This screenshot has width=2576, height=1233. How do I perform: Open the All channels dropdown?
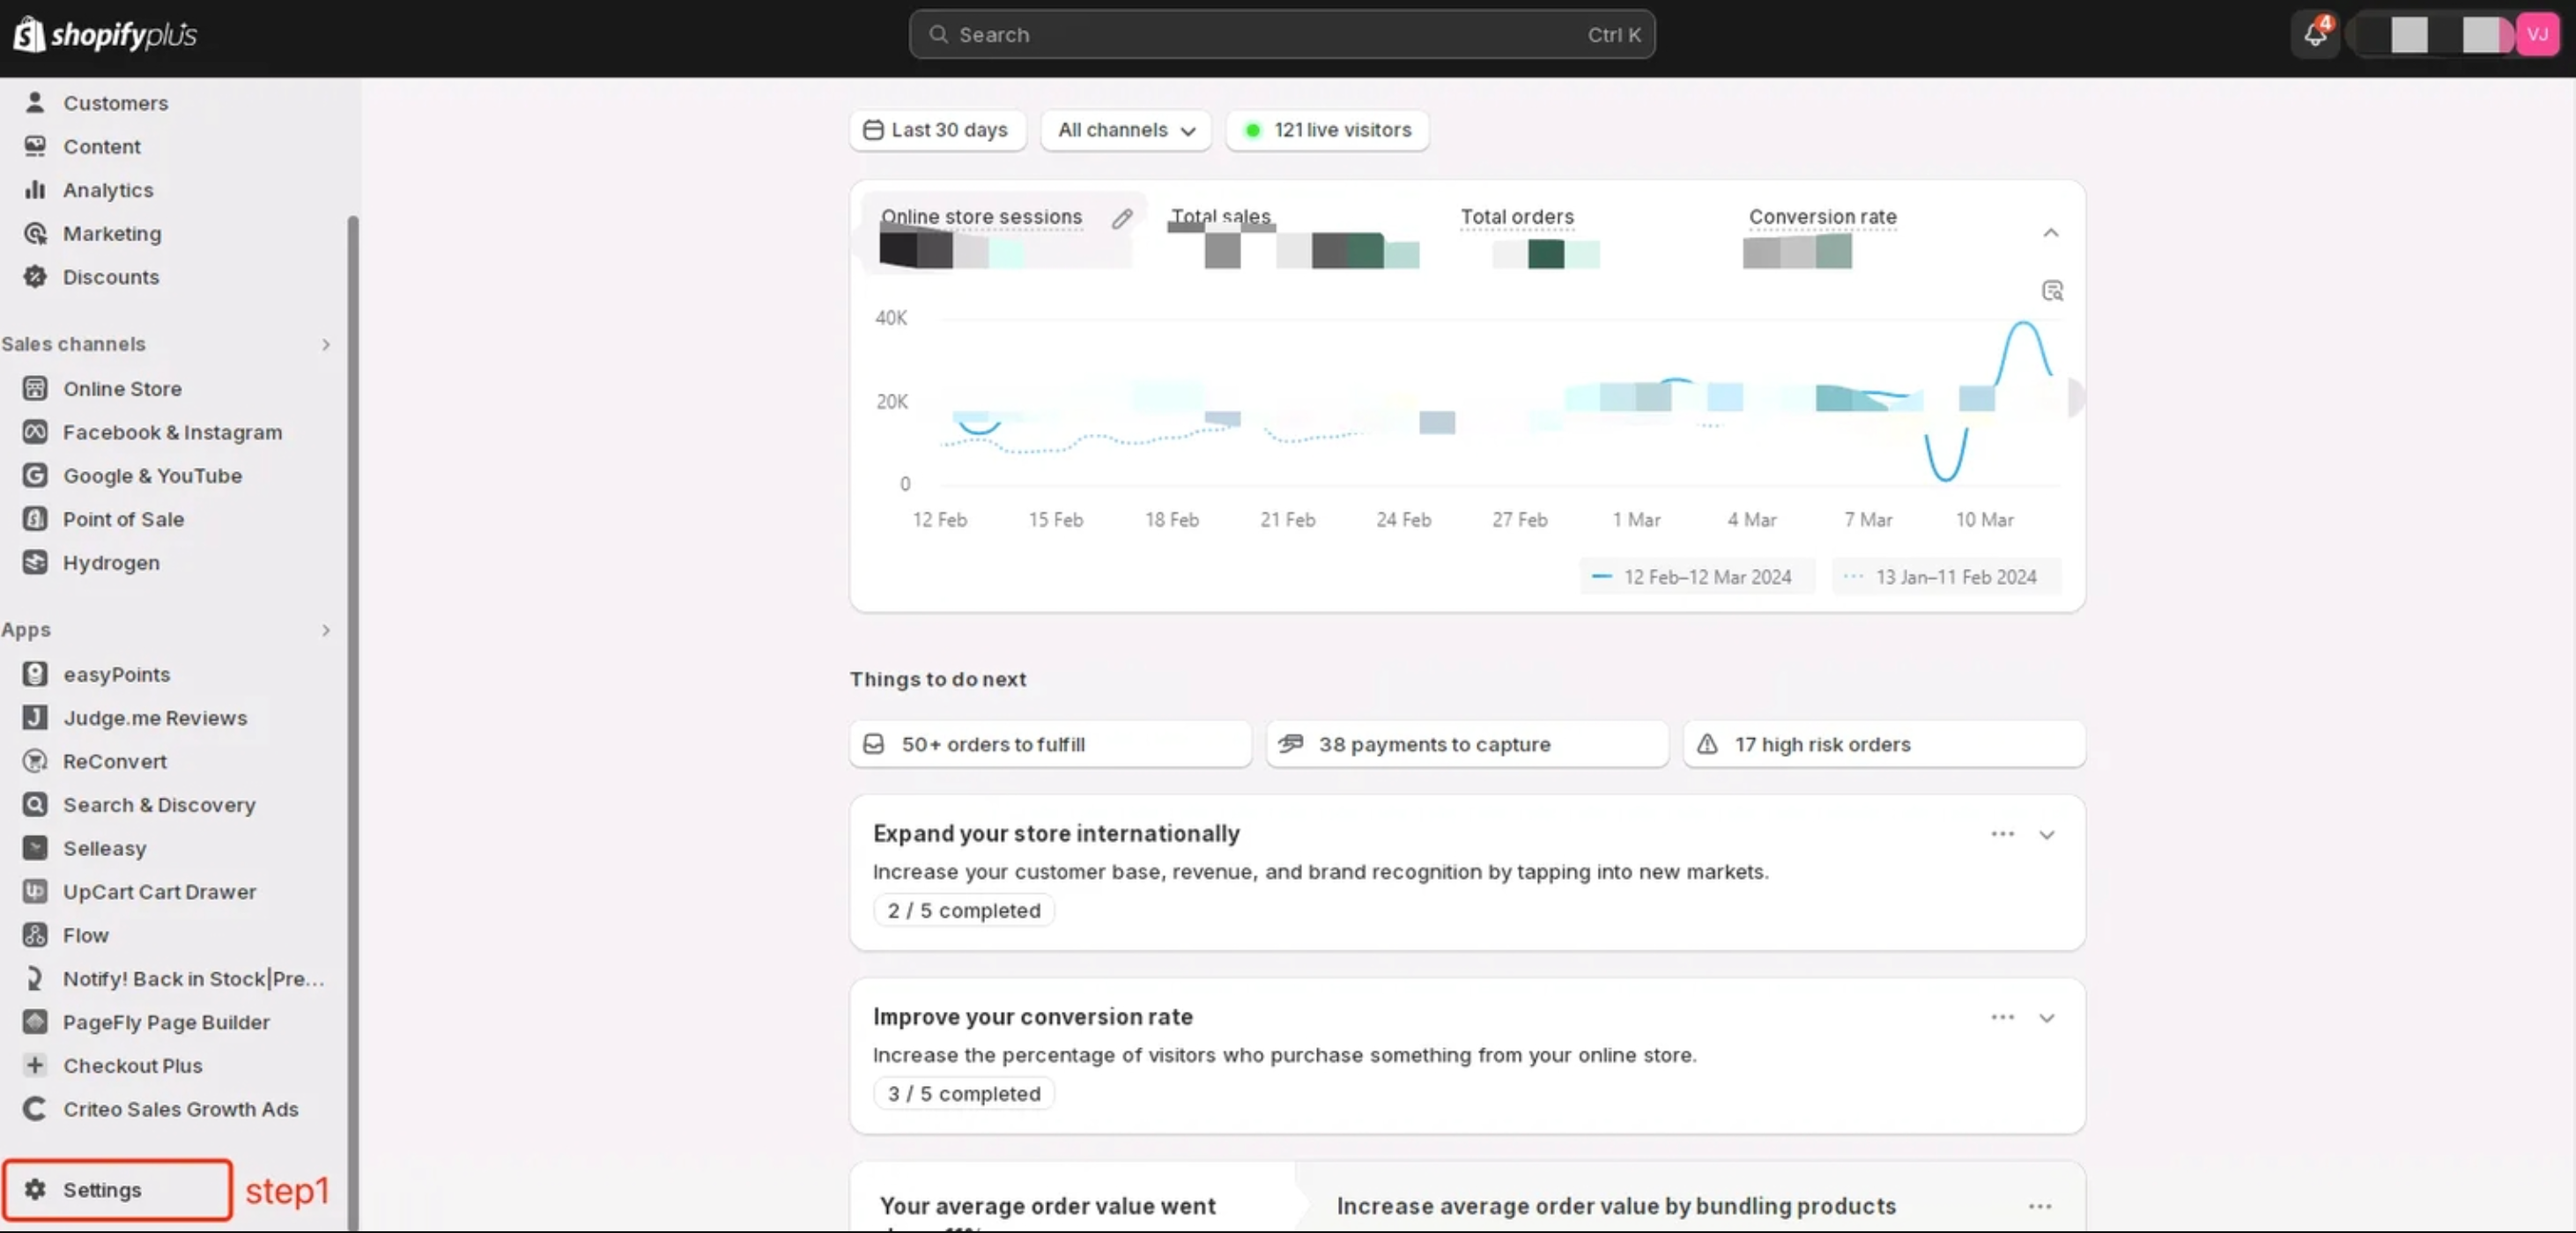(x=1126, y=130)
